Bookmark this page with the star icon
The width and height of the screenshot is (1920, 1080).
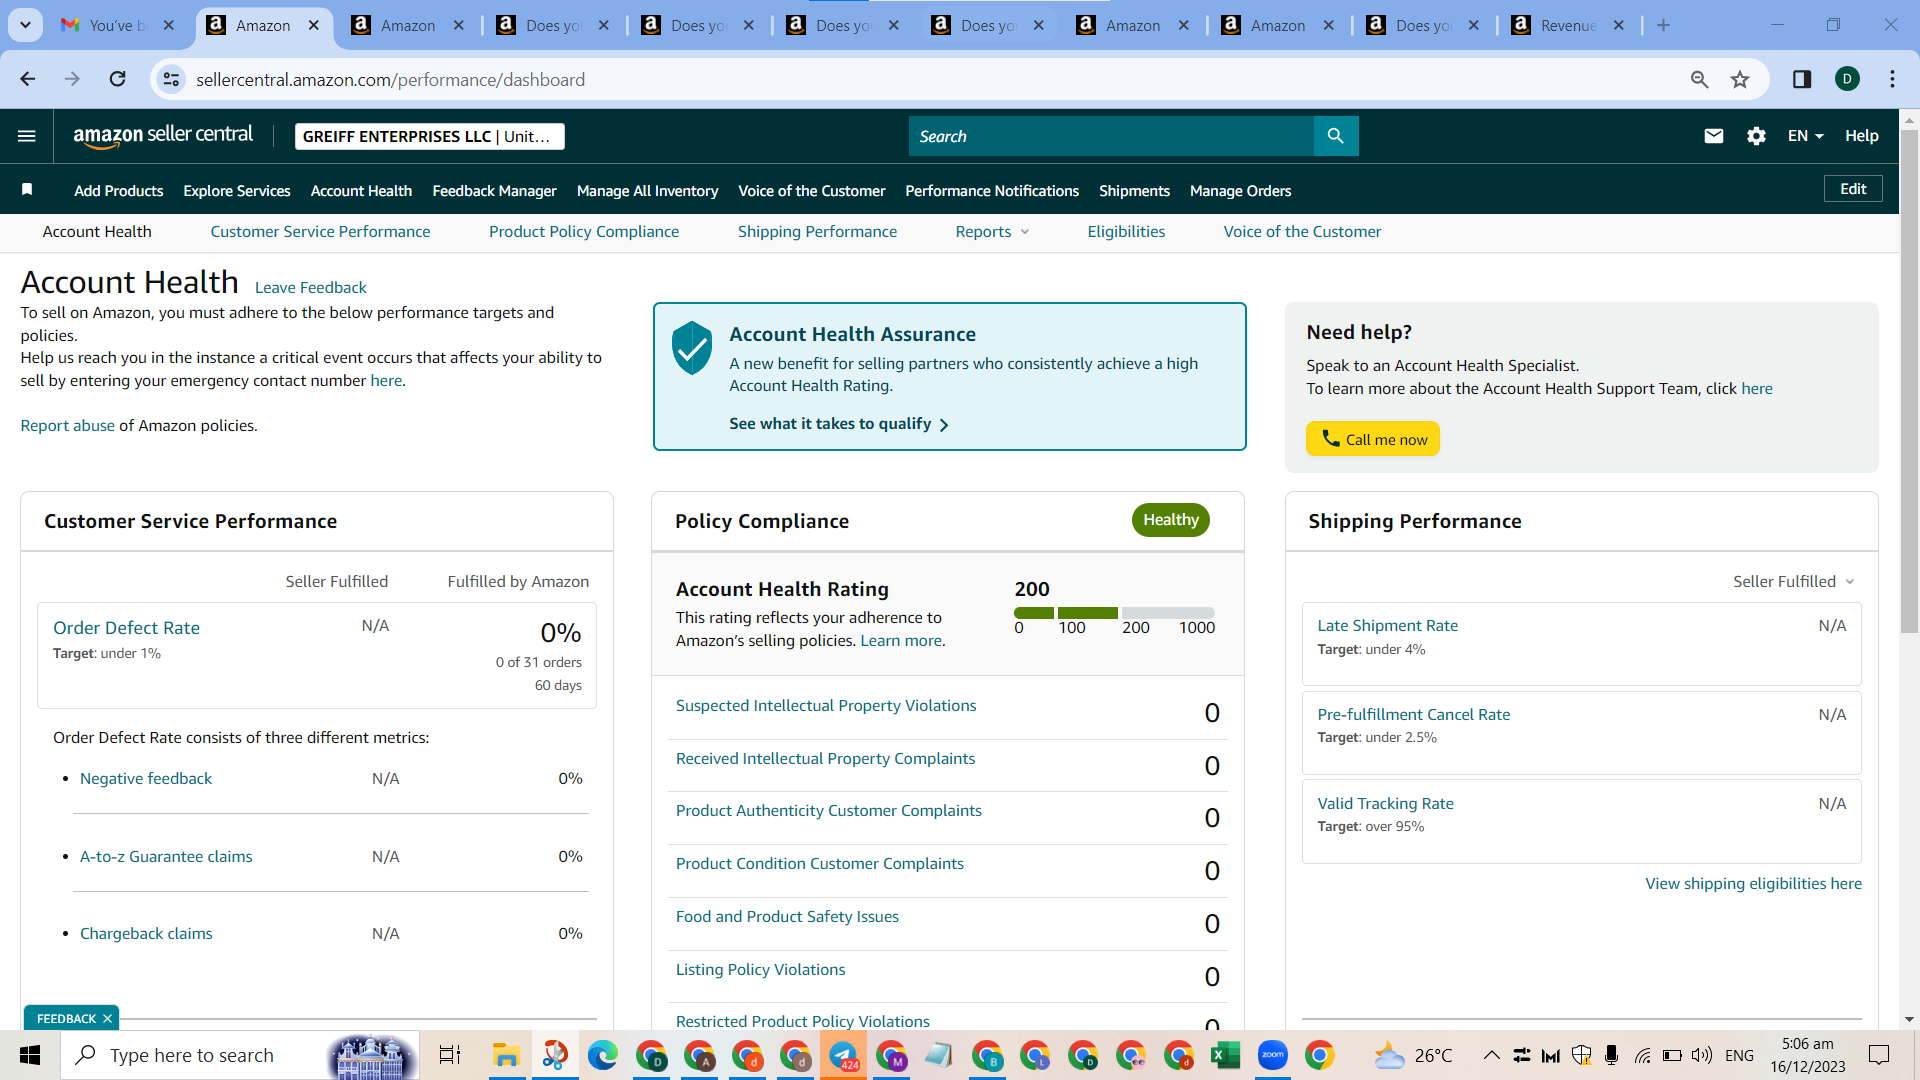pyautogui.click(x=1740, y=79)
